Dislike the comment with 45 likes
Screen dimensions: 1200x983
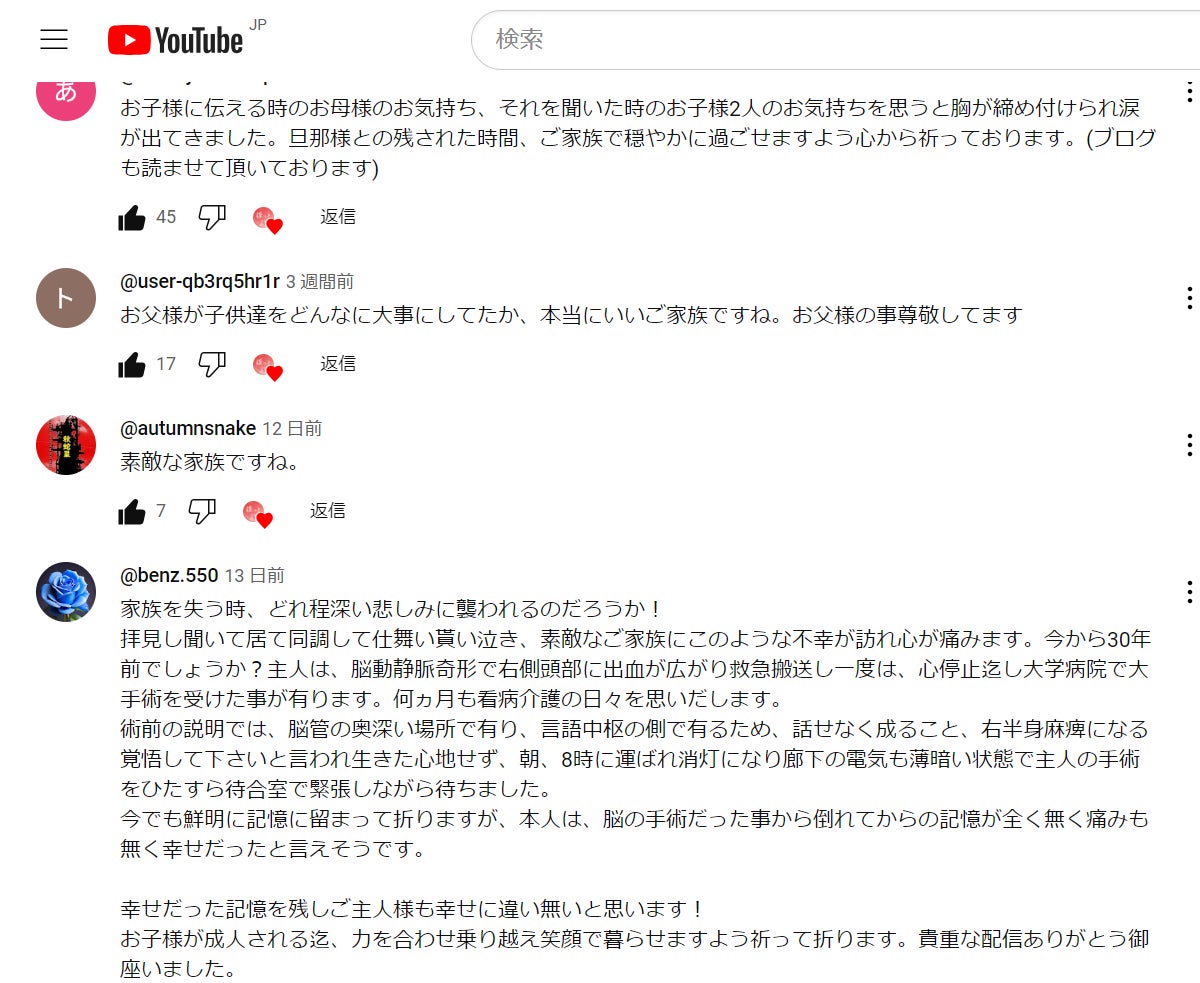212,217
